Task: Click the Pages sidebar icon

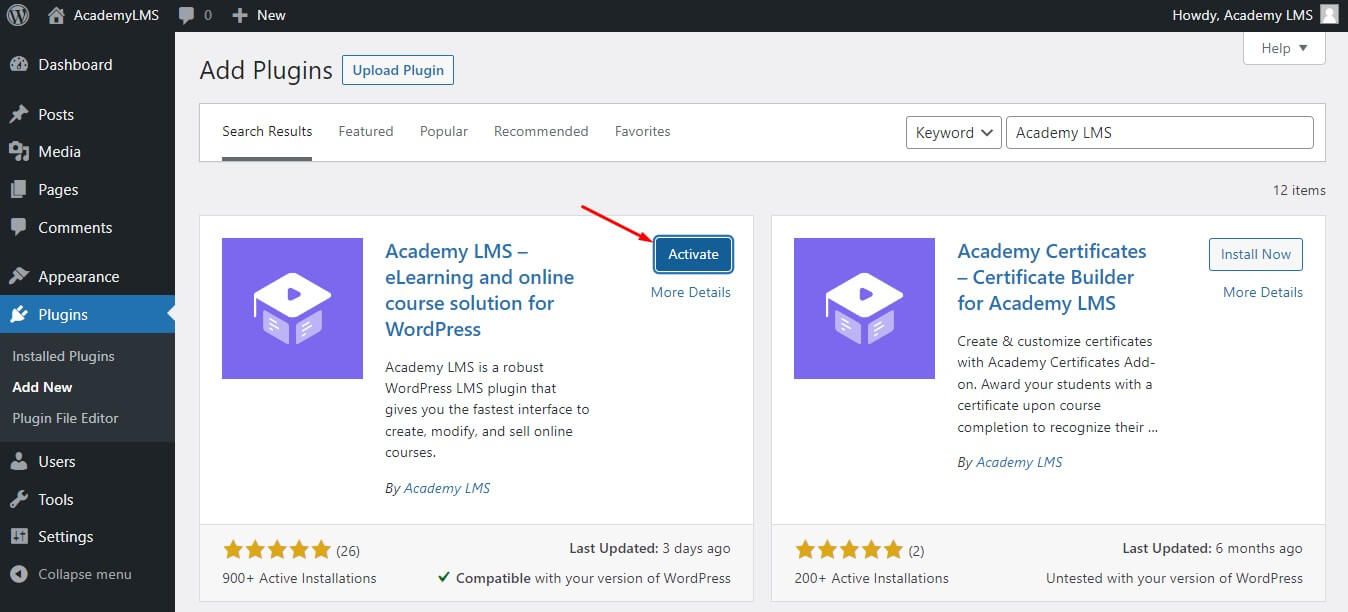Action: click(x=22, y=189)
